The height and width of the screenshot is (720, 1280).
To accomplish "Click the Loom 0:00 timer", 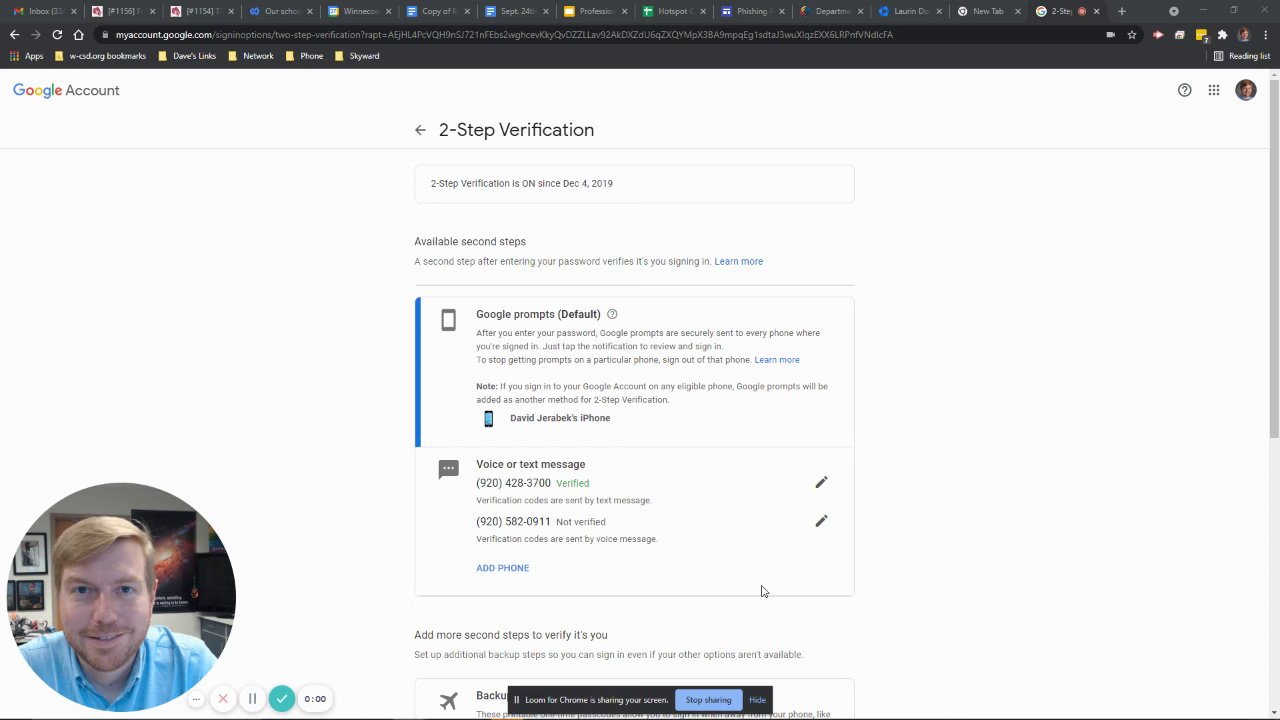I will [x=315, y=699].
